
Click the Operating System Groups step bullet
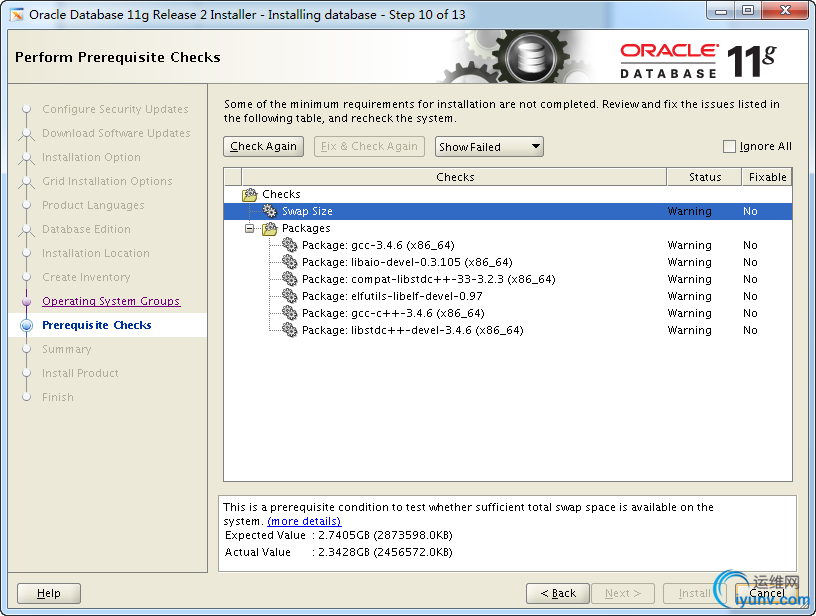pyautogui.click(x=27, y=301)
